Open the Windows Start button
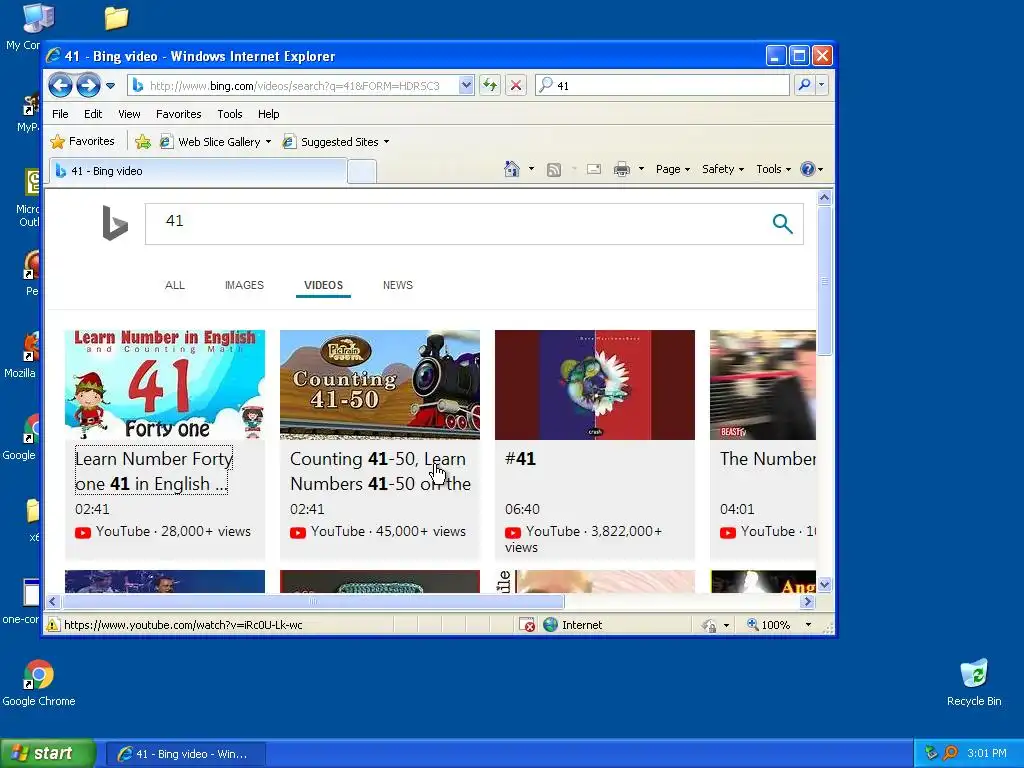The width and height of the screenshot is (1024, 768). pos(48,754)
